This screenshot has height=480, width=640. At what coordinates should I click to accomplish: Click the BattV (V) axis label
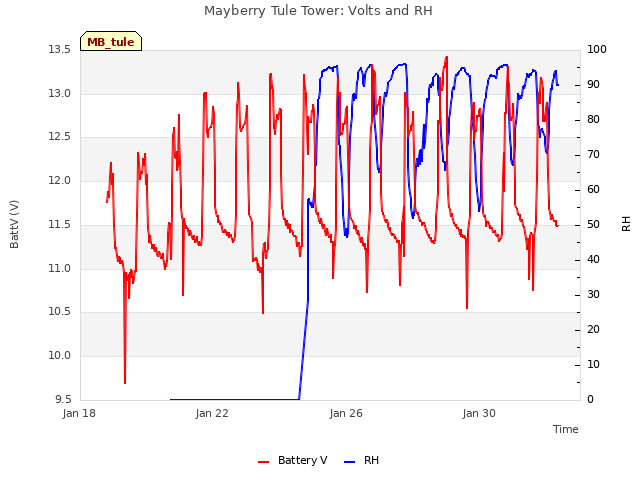tap(14, 224)
